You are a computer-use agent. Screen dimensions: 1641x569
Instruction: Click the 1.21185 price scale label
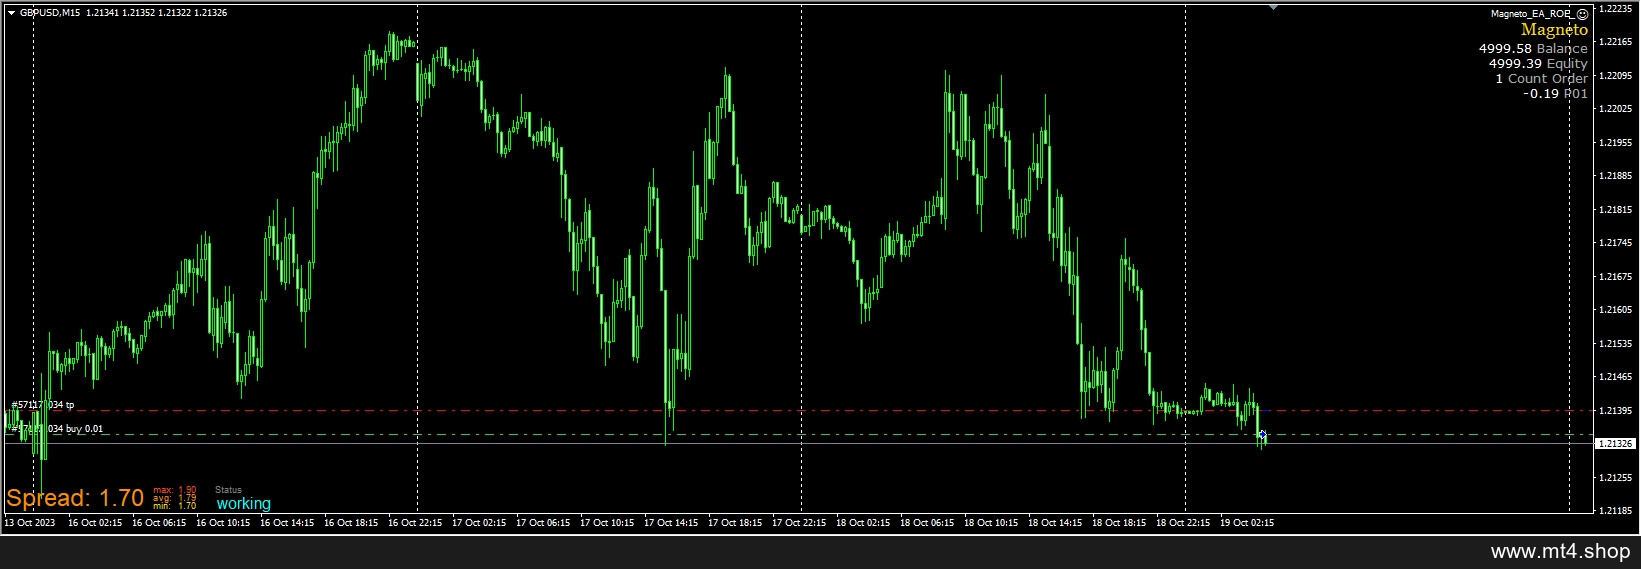(1616, 511)
